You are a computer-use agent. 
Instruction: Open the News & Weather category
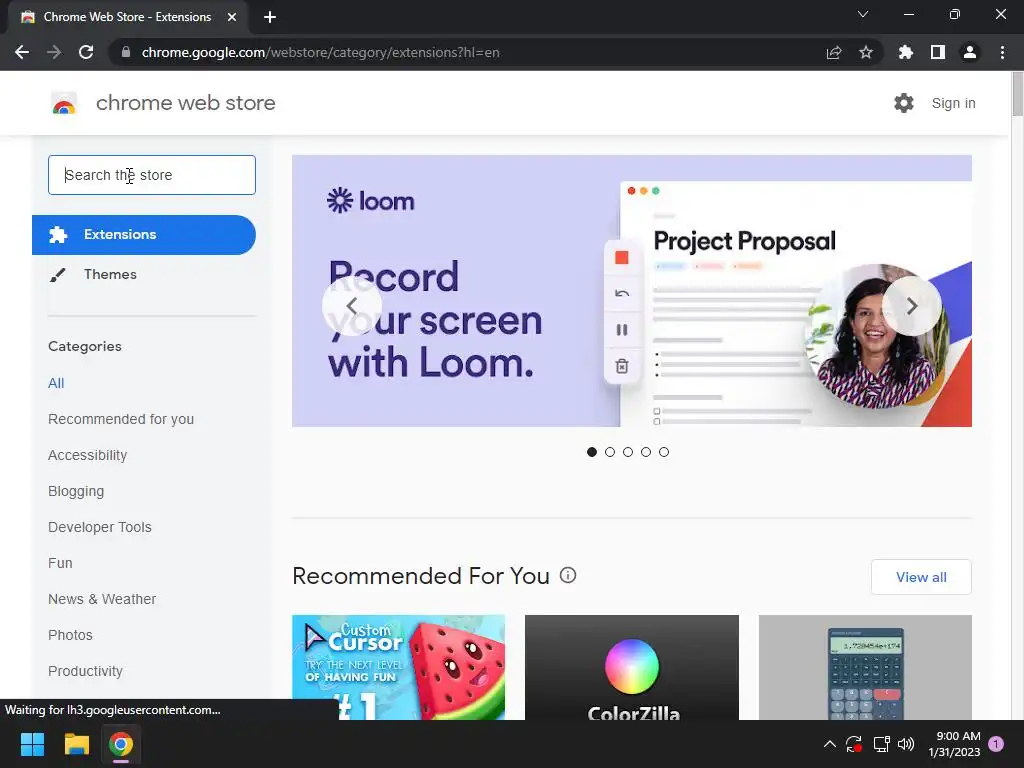pyautogui.click(x=102, y=599)
